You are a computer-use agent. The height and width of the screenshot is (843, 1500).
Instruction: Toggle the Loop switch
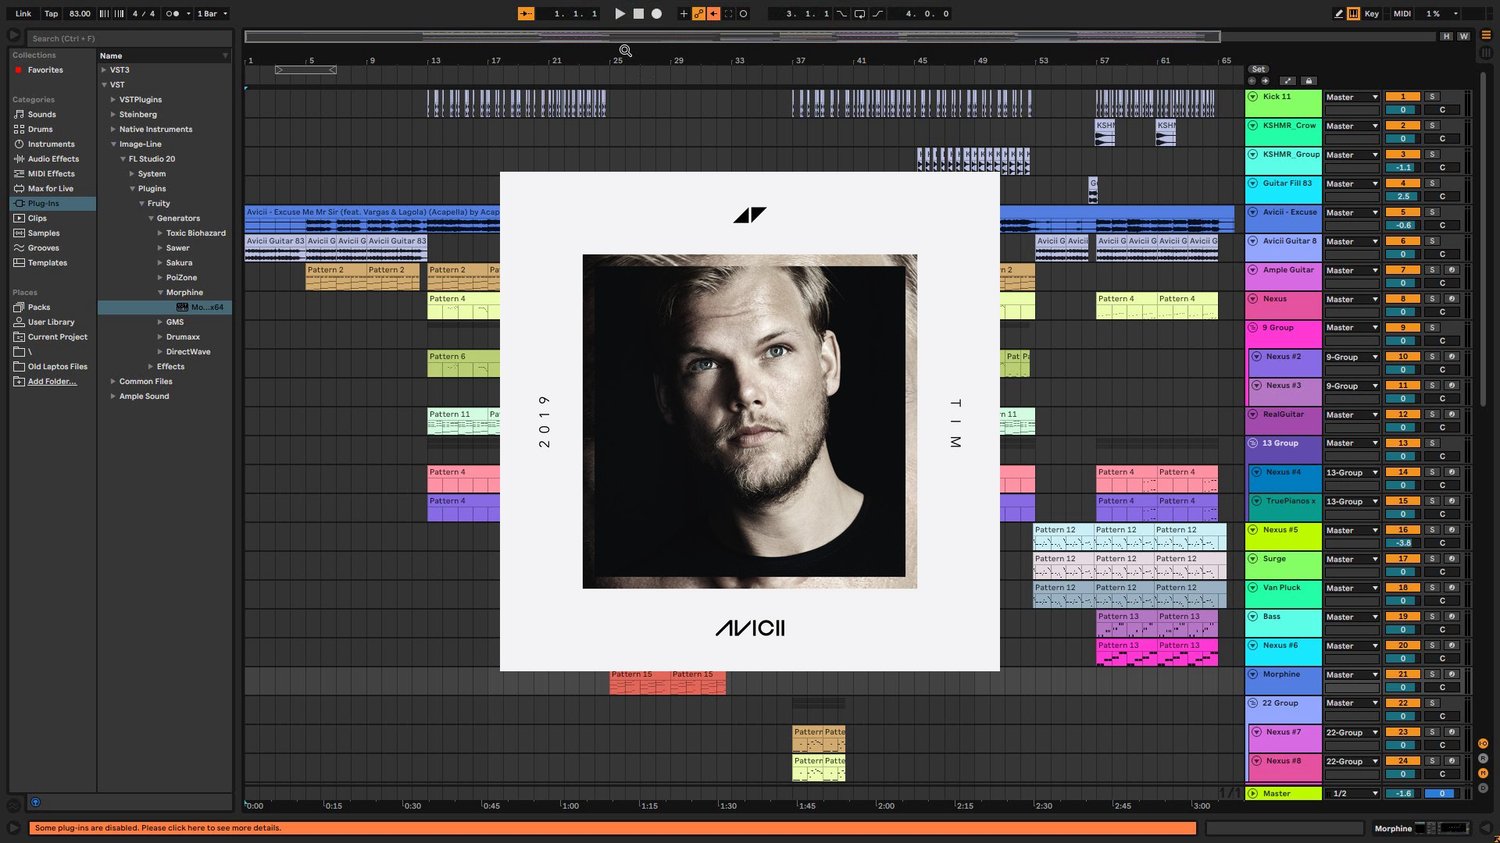pyautogui.click(x=860, y=14)
